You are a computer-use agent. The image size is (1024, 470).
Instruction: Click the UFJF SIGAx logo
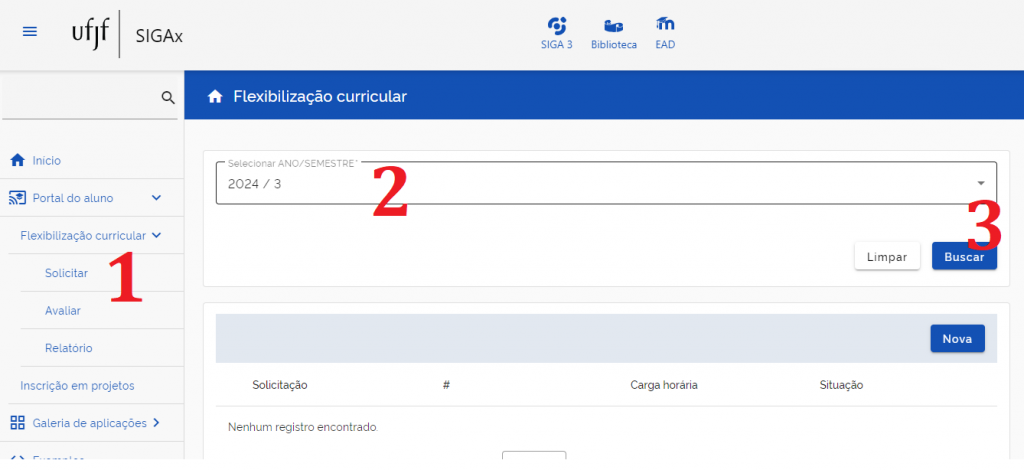click(127, 34)
